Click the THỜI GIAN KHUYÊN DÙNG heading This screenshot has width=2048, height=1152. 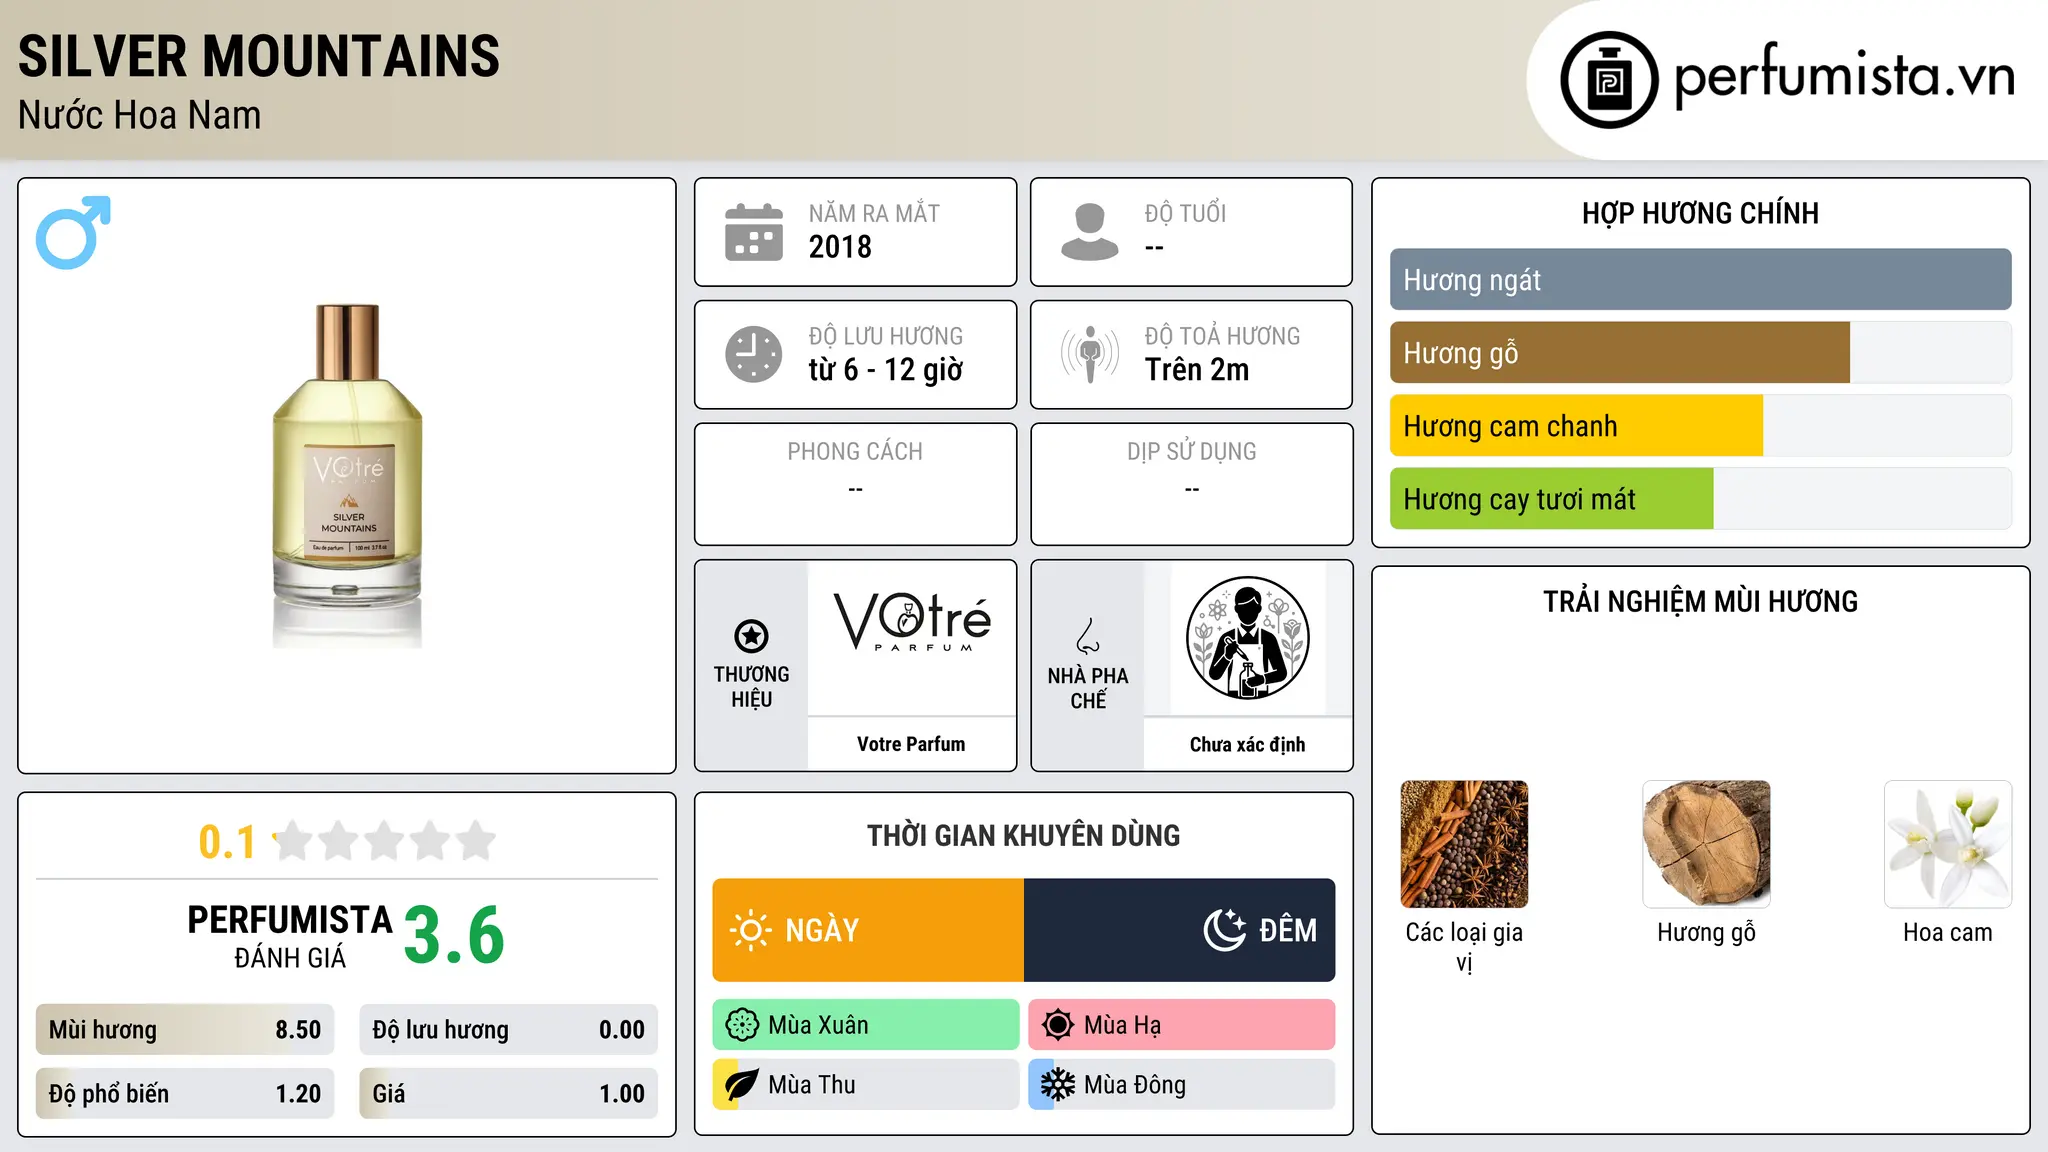click(1024, 835)
